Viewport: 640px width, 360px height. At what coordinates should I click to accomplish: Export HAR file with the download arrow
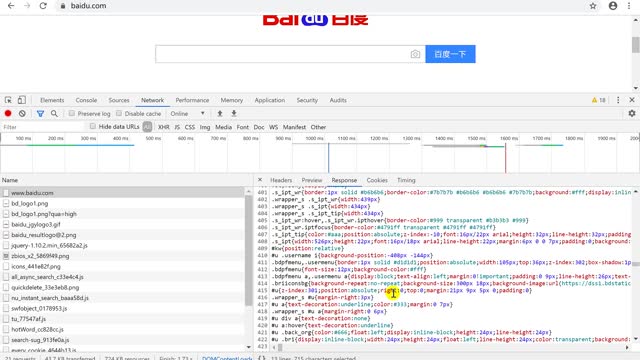(x=234, y=113)
